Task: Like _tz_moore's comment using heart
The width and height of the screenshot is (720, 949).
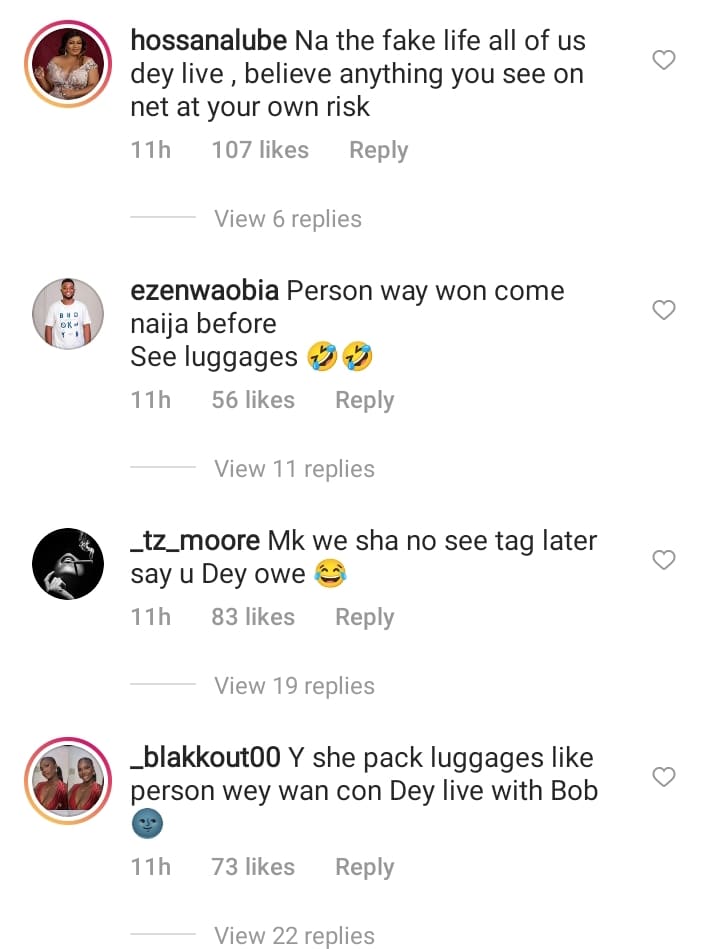Action: [664, 560]
